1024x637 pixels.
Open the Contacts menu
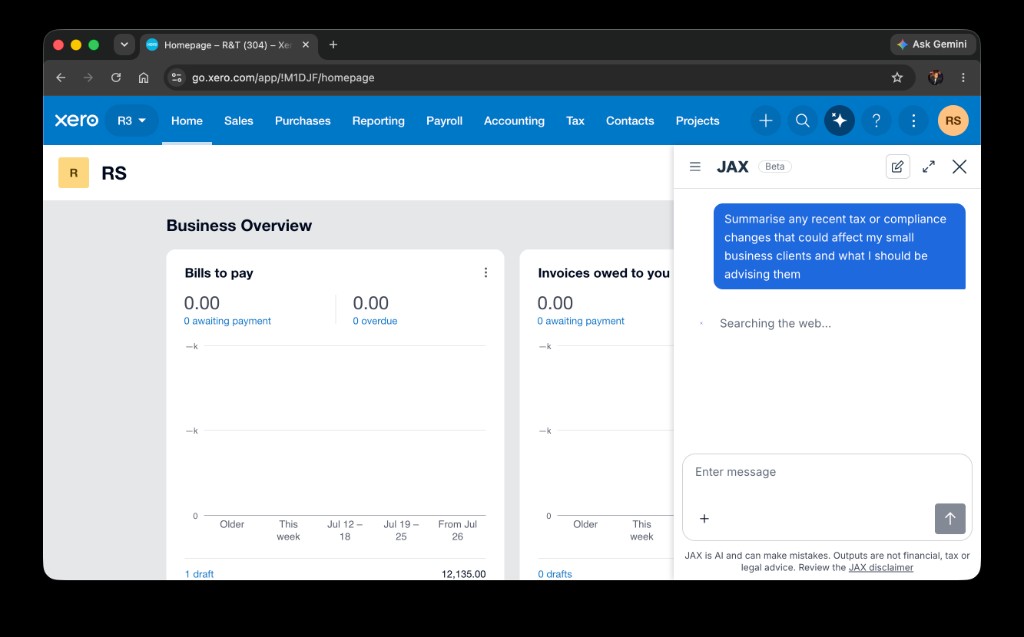click(630, 121)
